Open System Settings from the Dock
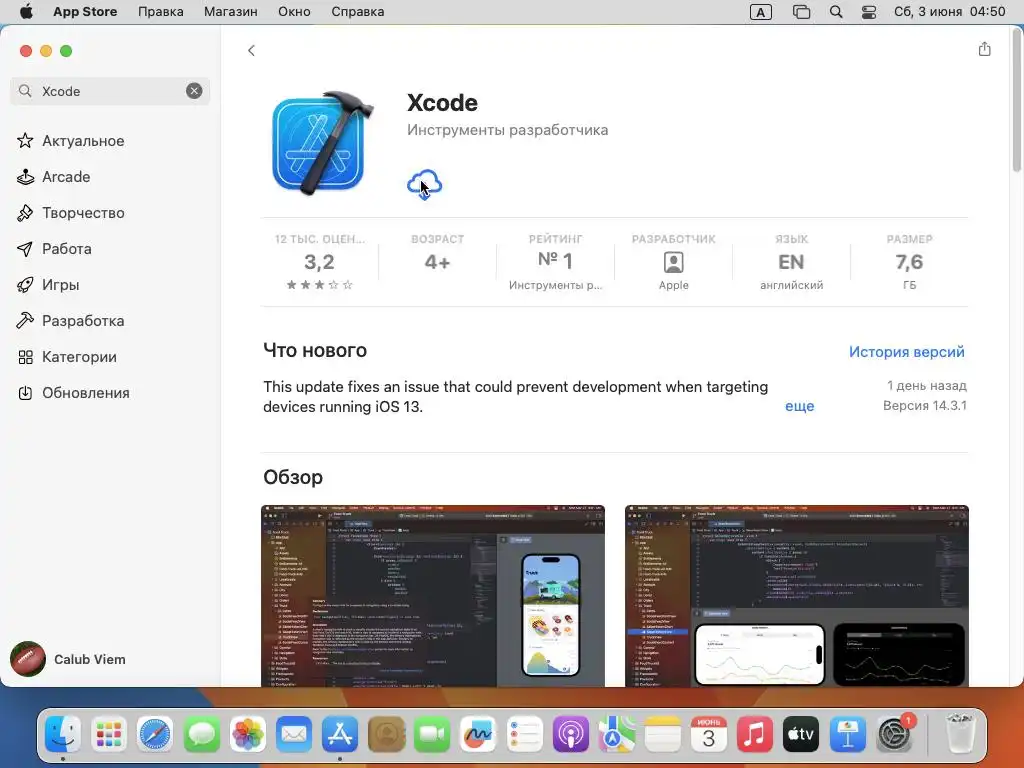Image resolution: width=1024 pixels, height=768 pixels. pyautogui.click(x=894, y=734)
